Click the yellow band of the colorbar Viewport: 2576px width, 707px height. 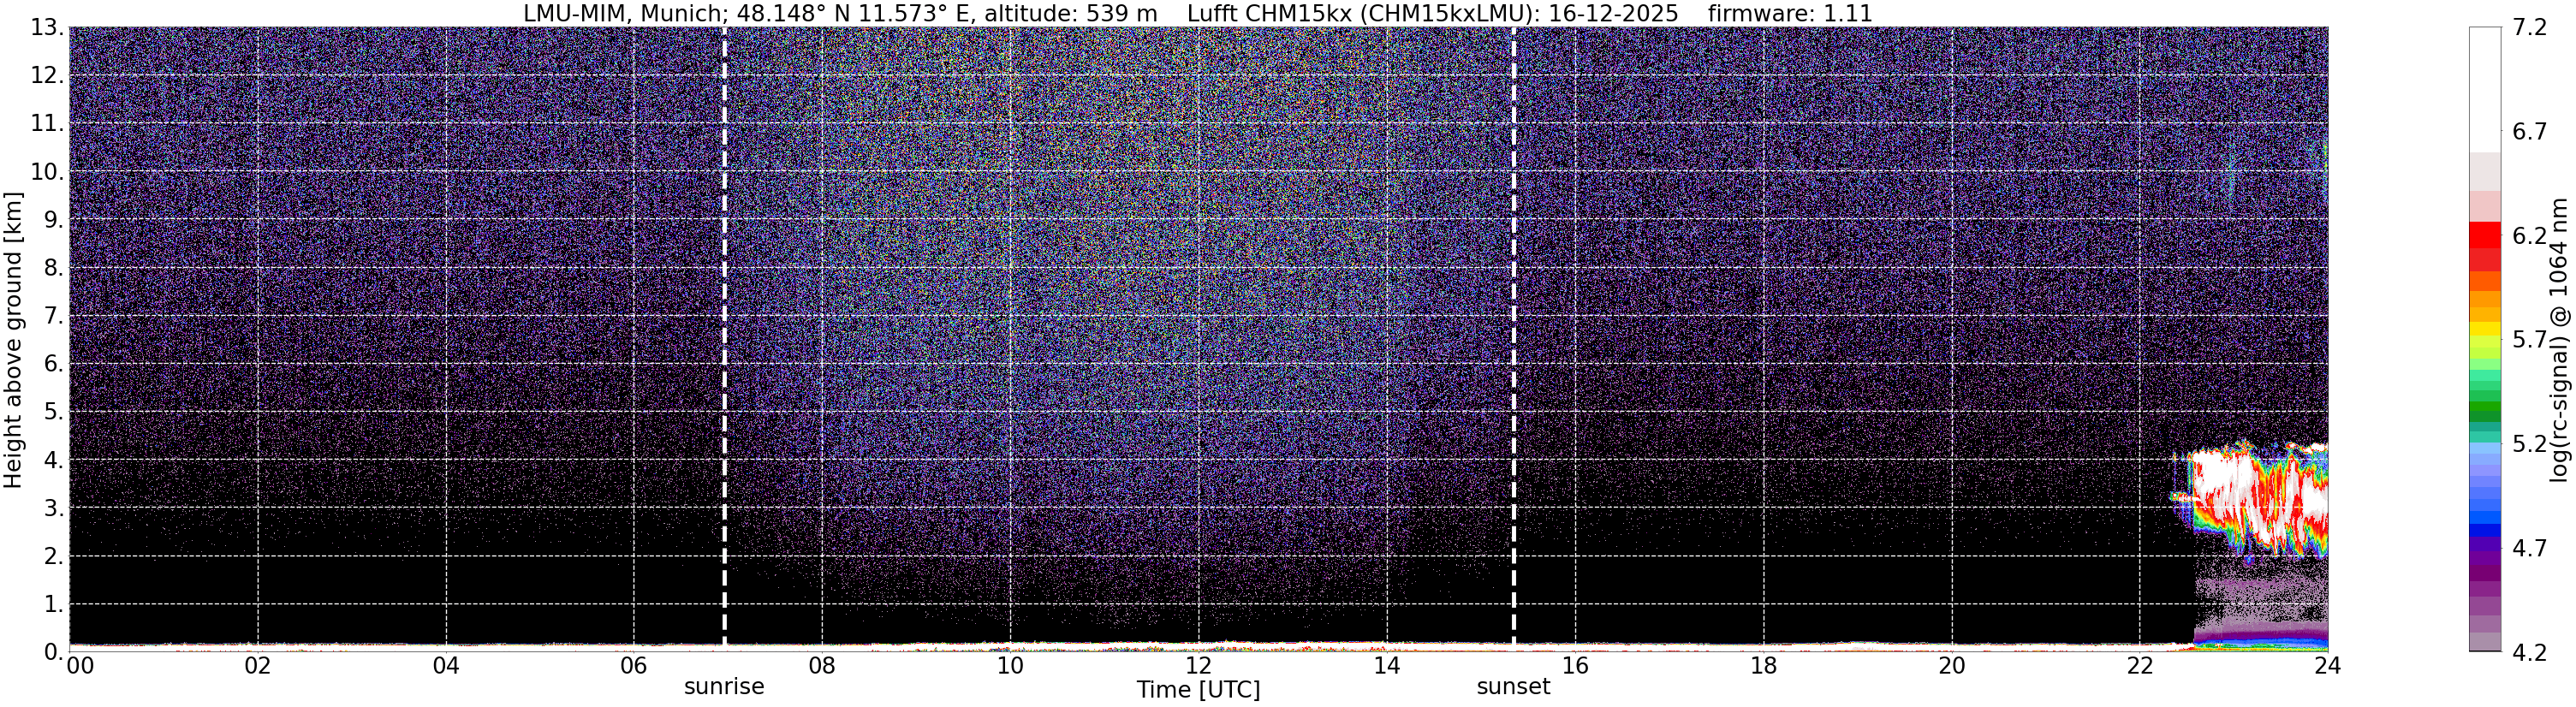[2484, 330]
